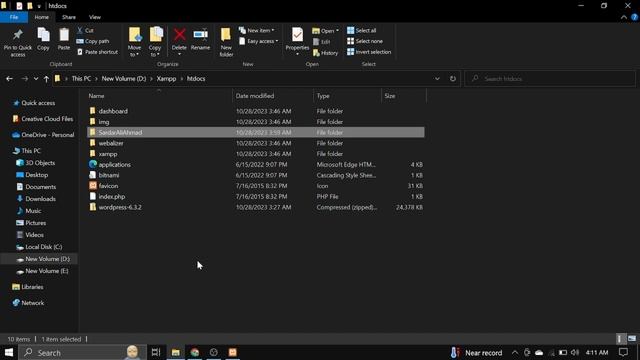The image size is (640, 360).
Task: Switch to large icons view
Action: coord(632,339)
